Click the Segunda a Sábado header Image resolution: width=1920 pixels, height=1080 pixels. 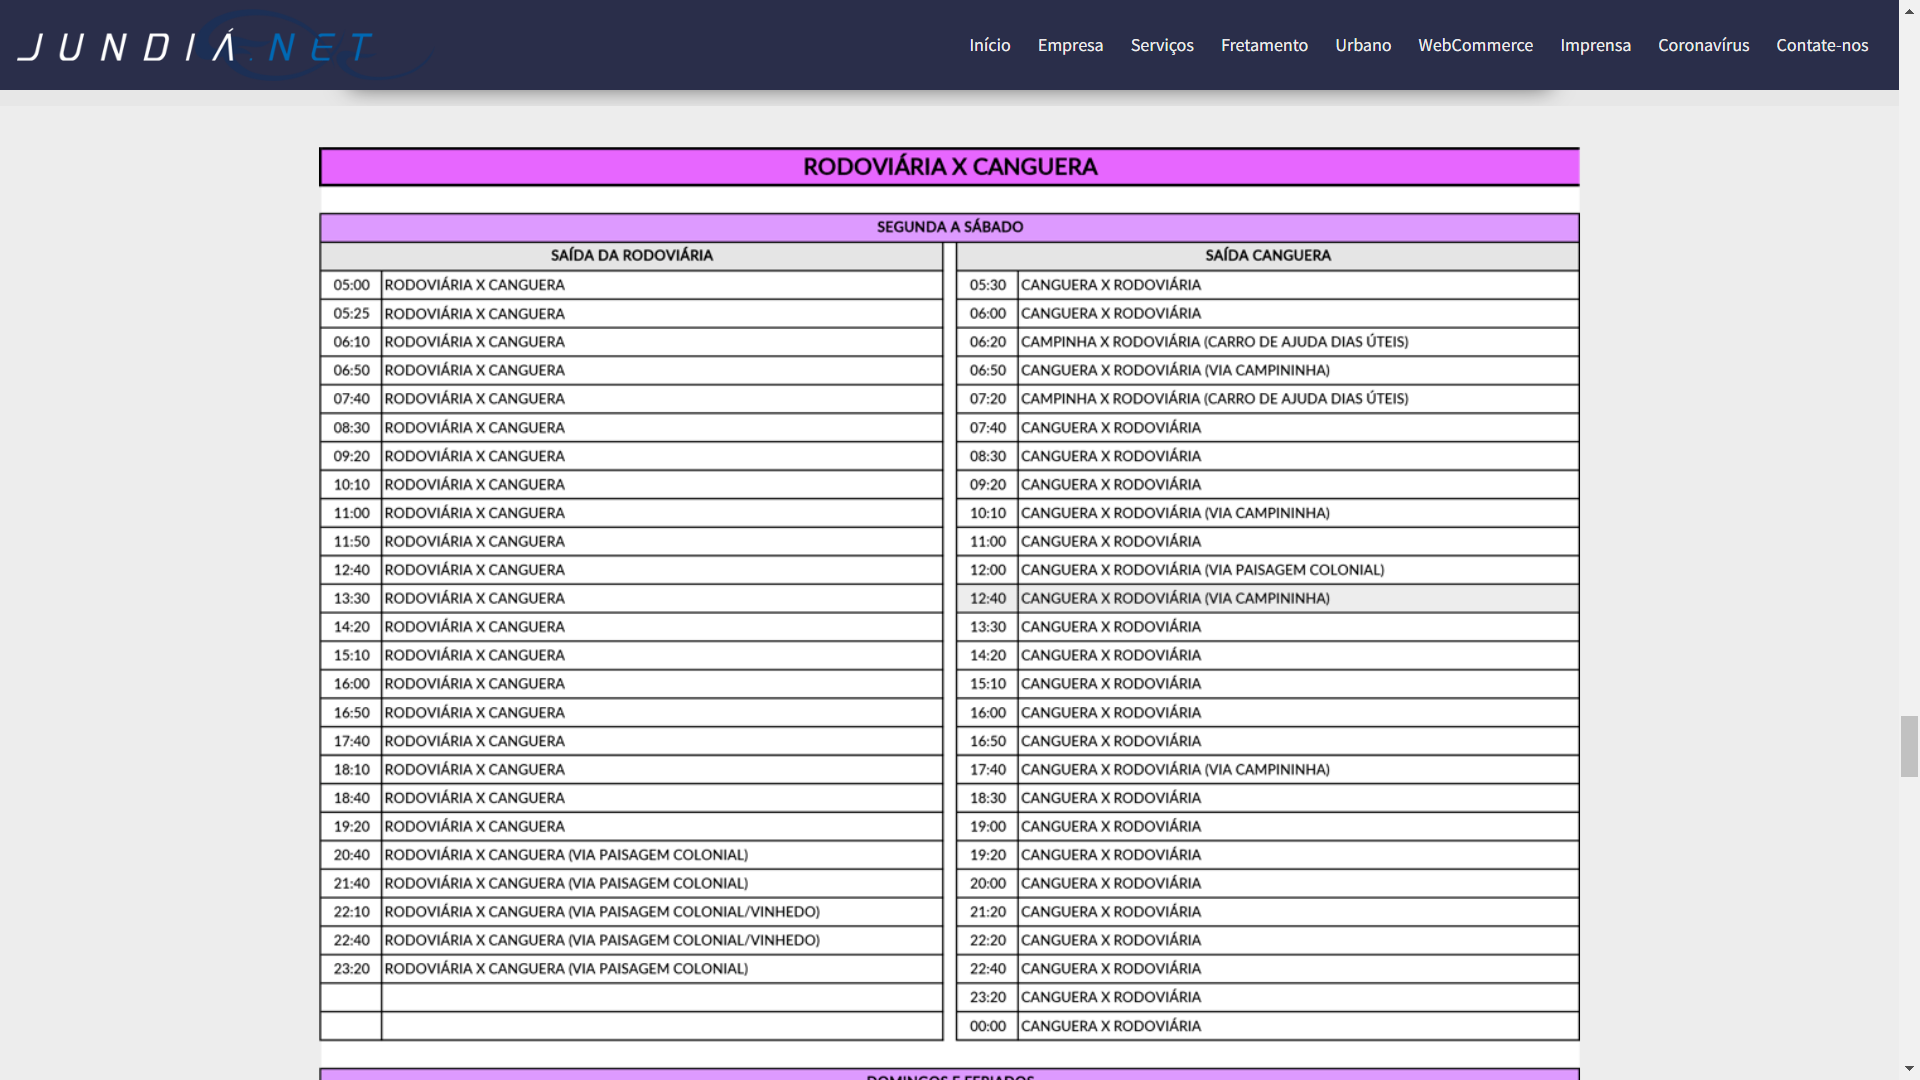[949, 227]
